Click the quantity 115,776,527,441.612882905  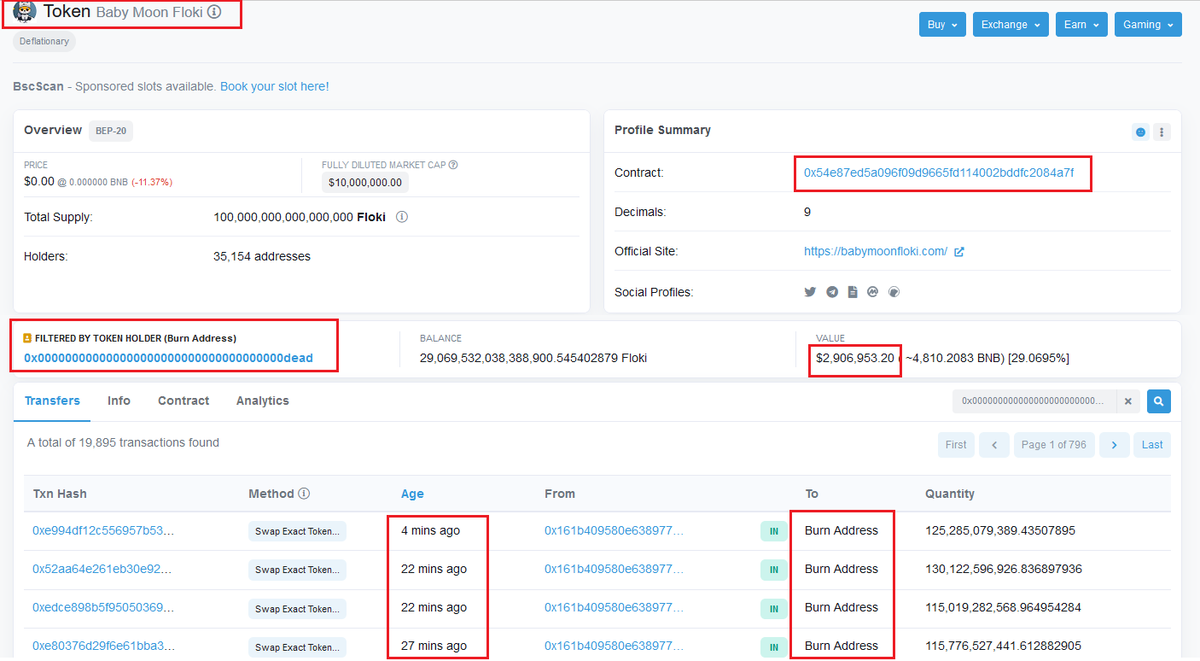point(1003,646)
